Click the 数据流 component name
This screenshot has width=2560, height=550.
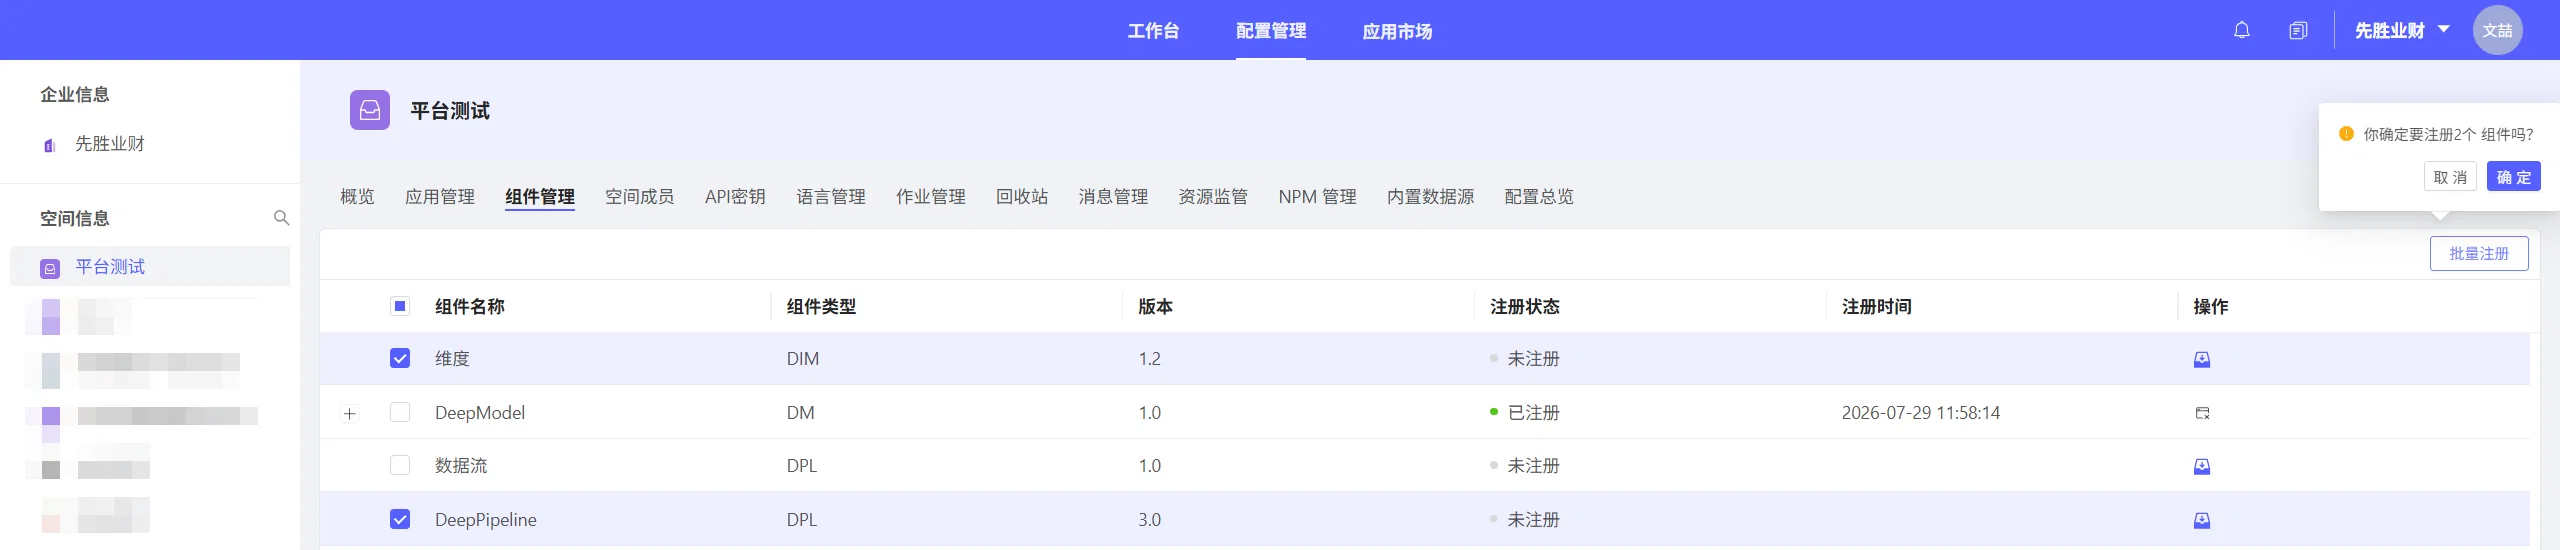461,466
